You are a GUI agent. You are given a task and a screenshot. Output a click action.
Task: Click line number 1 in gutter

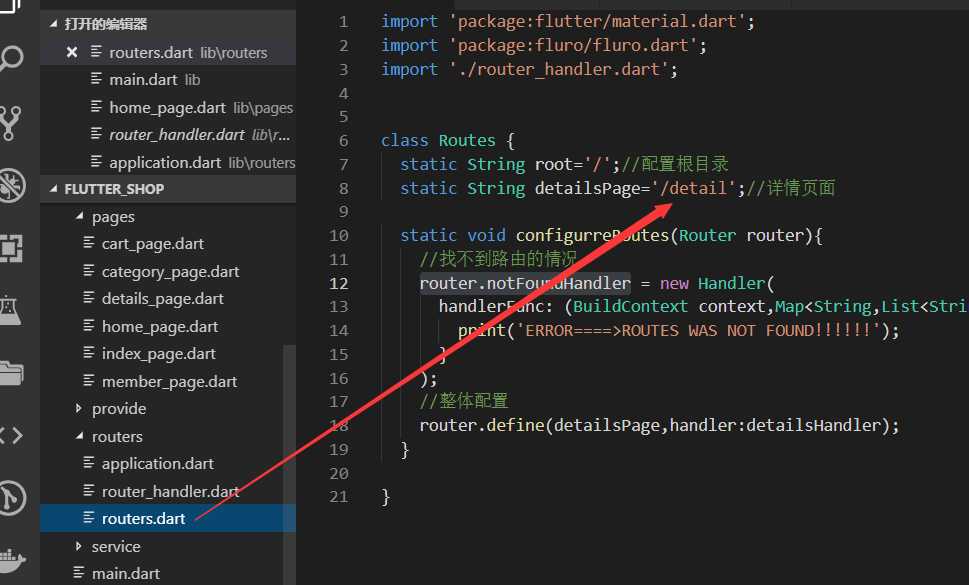(344, 22)
